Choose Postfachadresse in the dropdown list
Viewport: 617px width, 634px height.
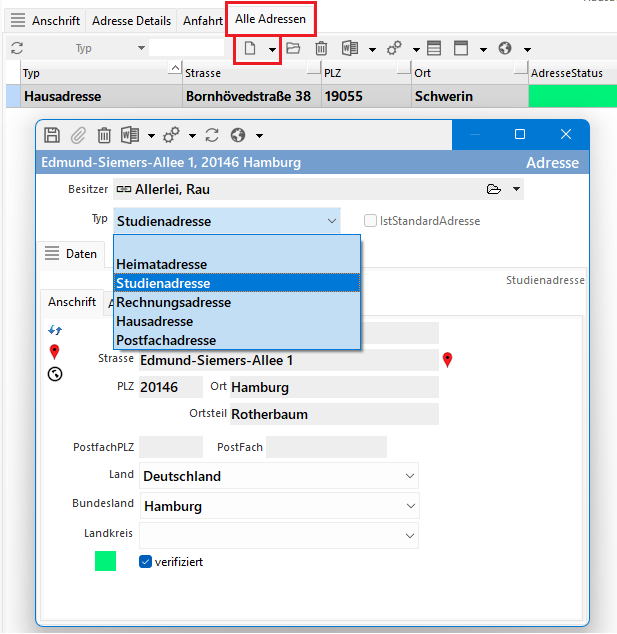166,340
